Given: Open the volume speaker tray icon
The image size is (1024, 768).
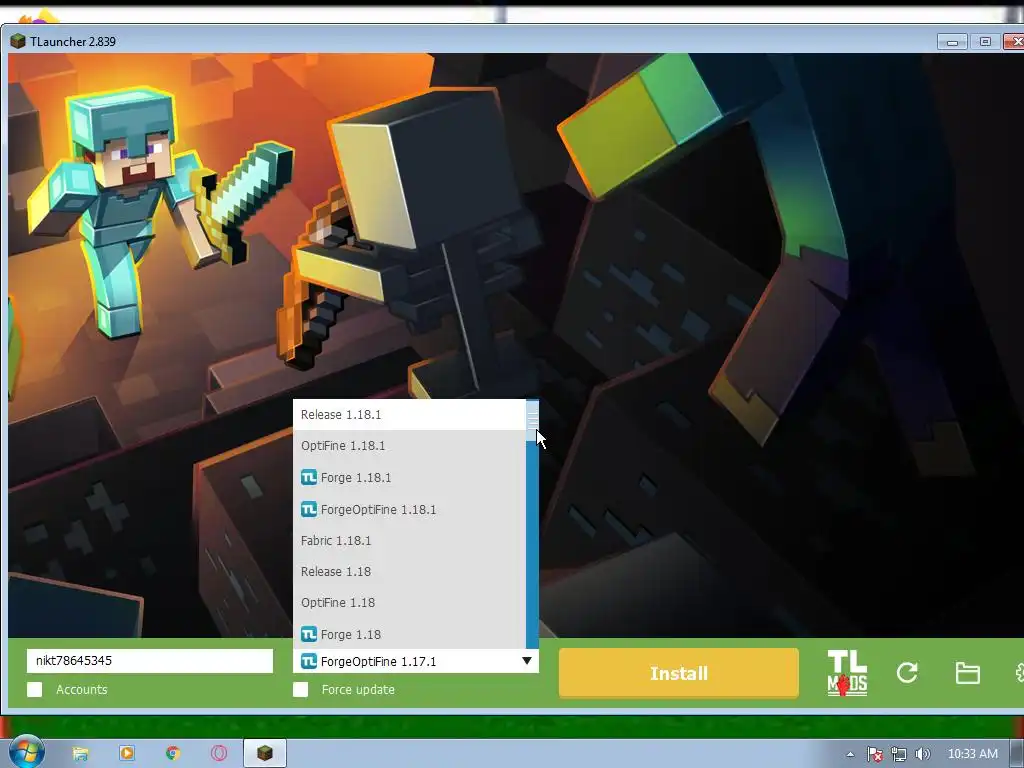Looking at the screenshot, I should pos(922,754).
